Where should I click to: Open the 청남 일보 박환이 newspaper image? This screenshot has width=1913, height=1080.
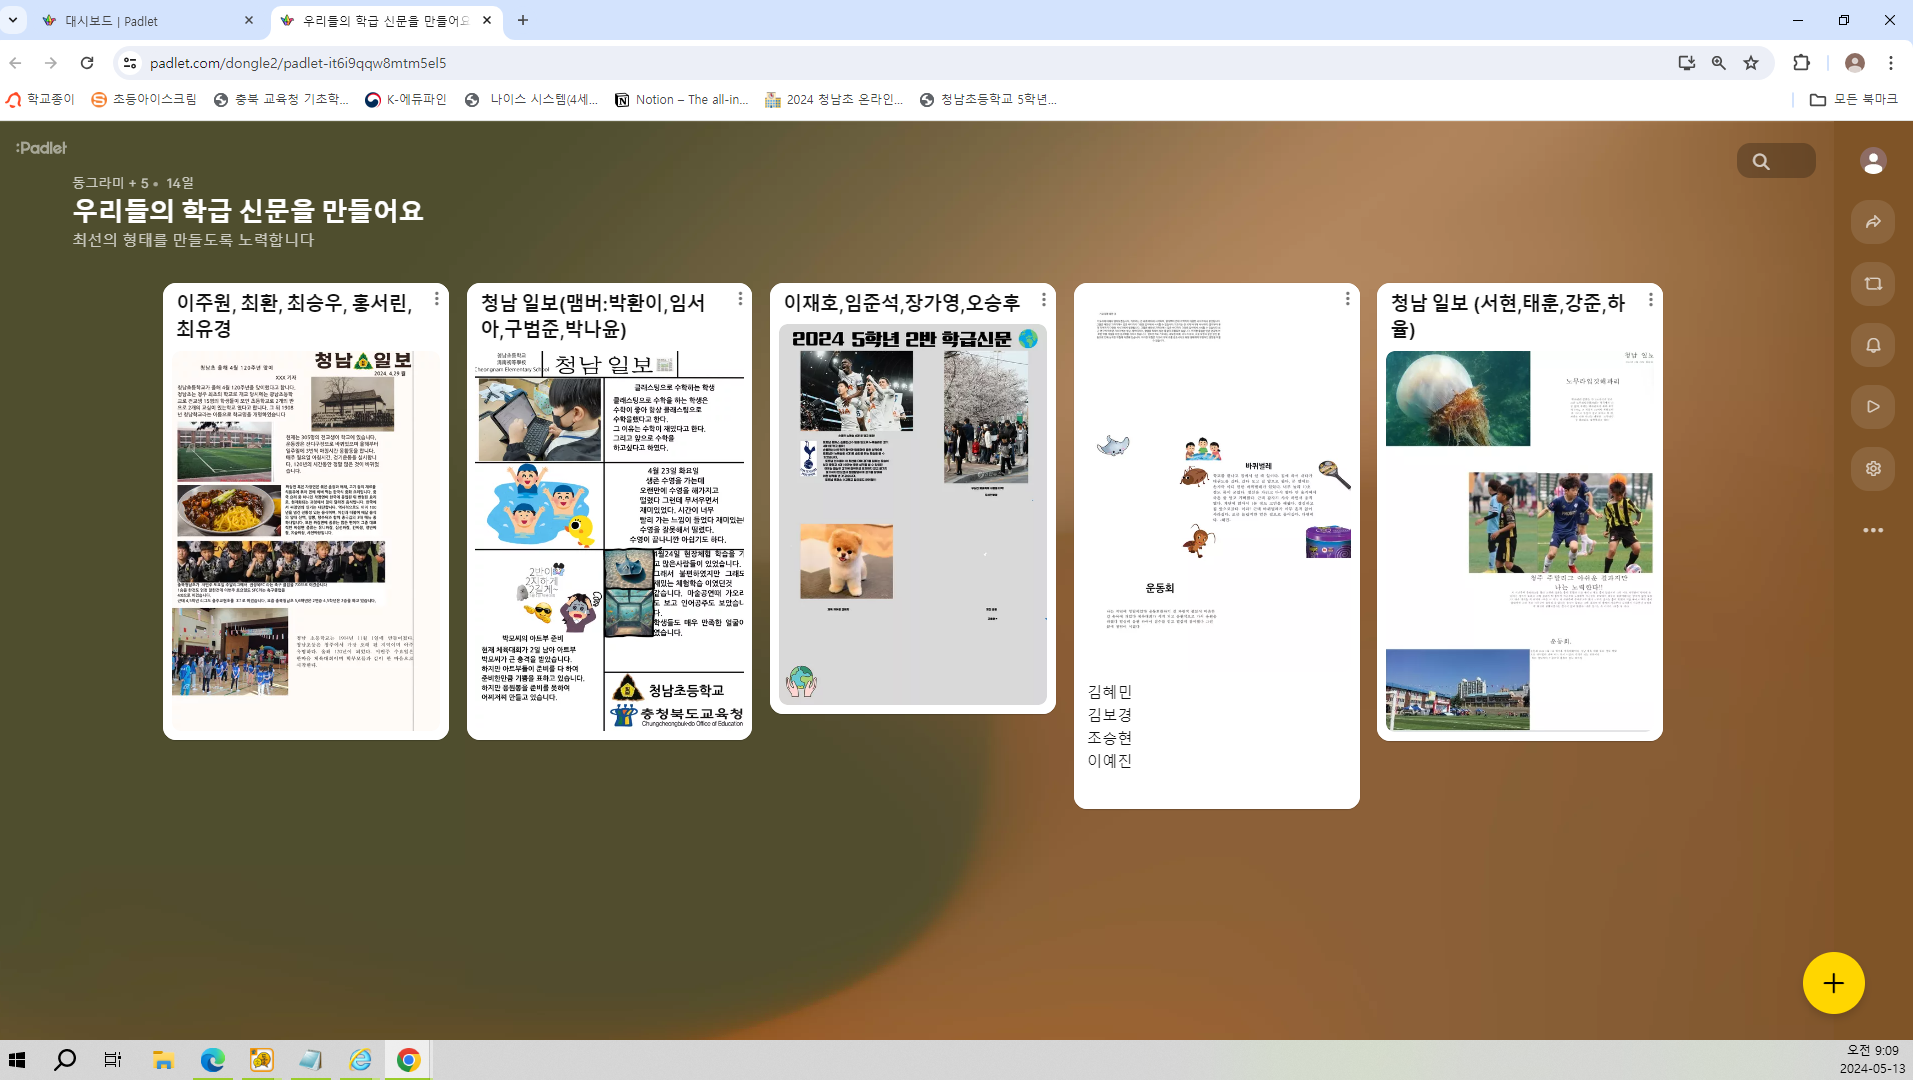point(609,540)
